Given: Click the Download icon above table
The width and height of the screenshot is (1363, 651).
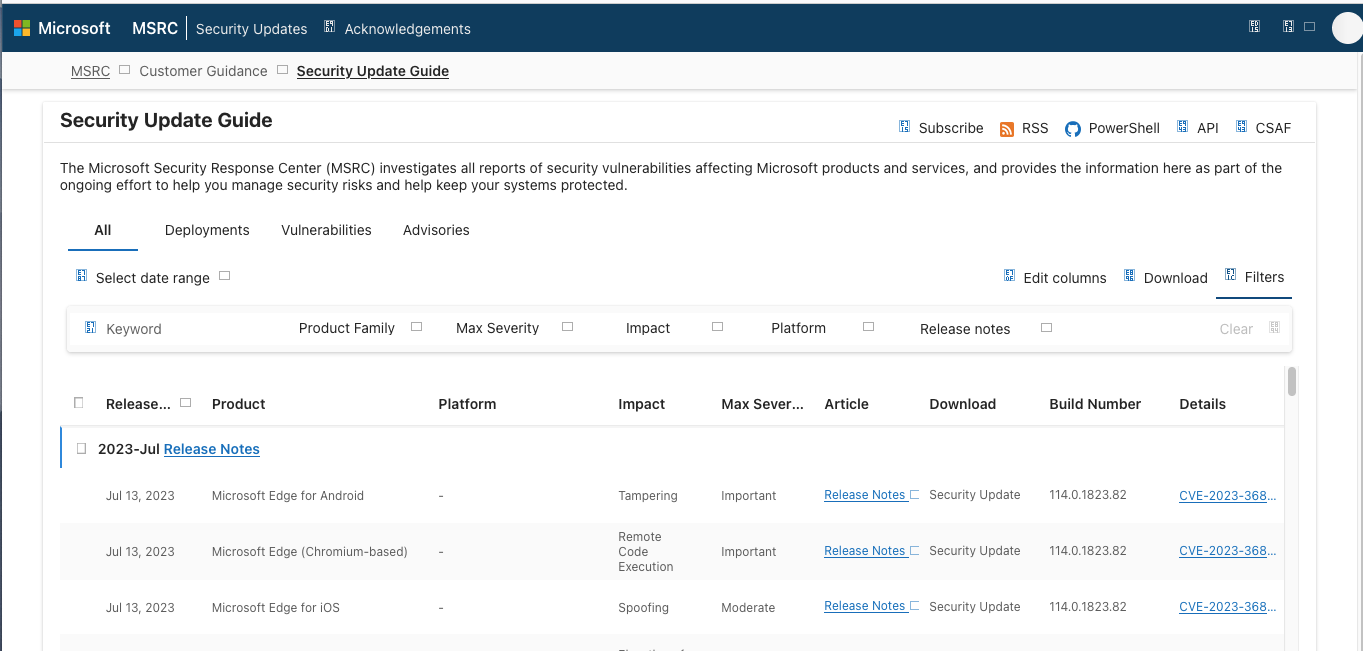Looking at the screenshot, I should pos(1129,276).
